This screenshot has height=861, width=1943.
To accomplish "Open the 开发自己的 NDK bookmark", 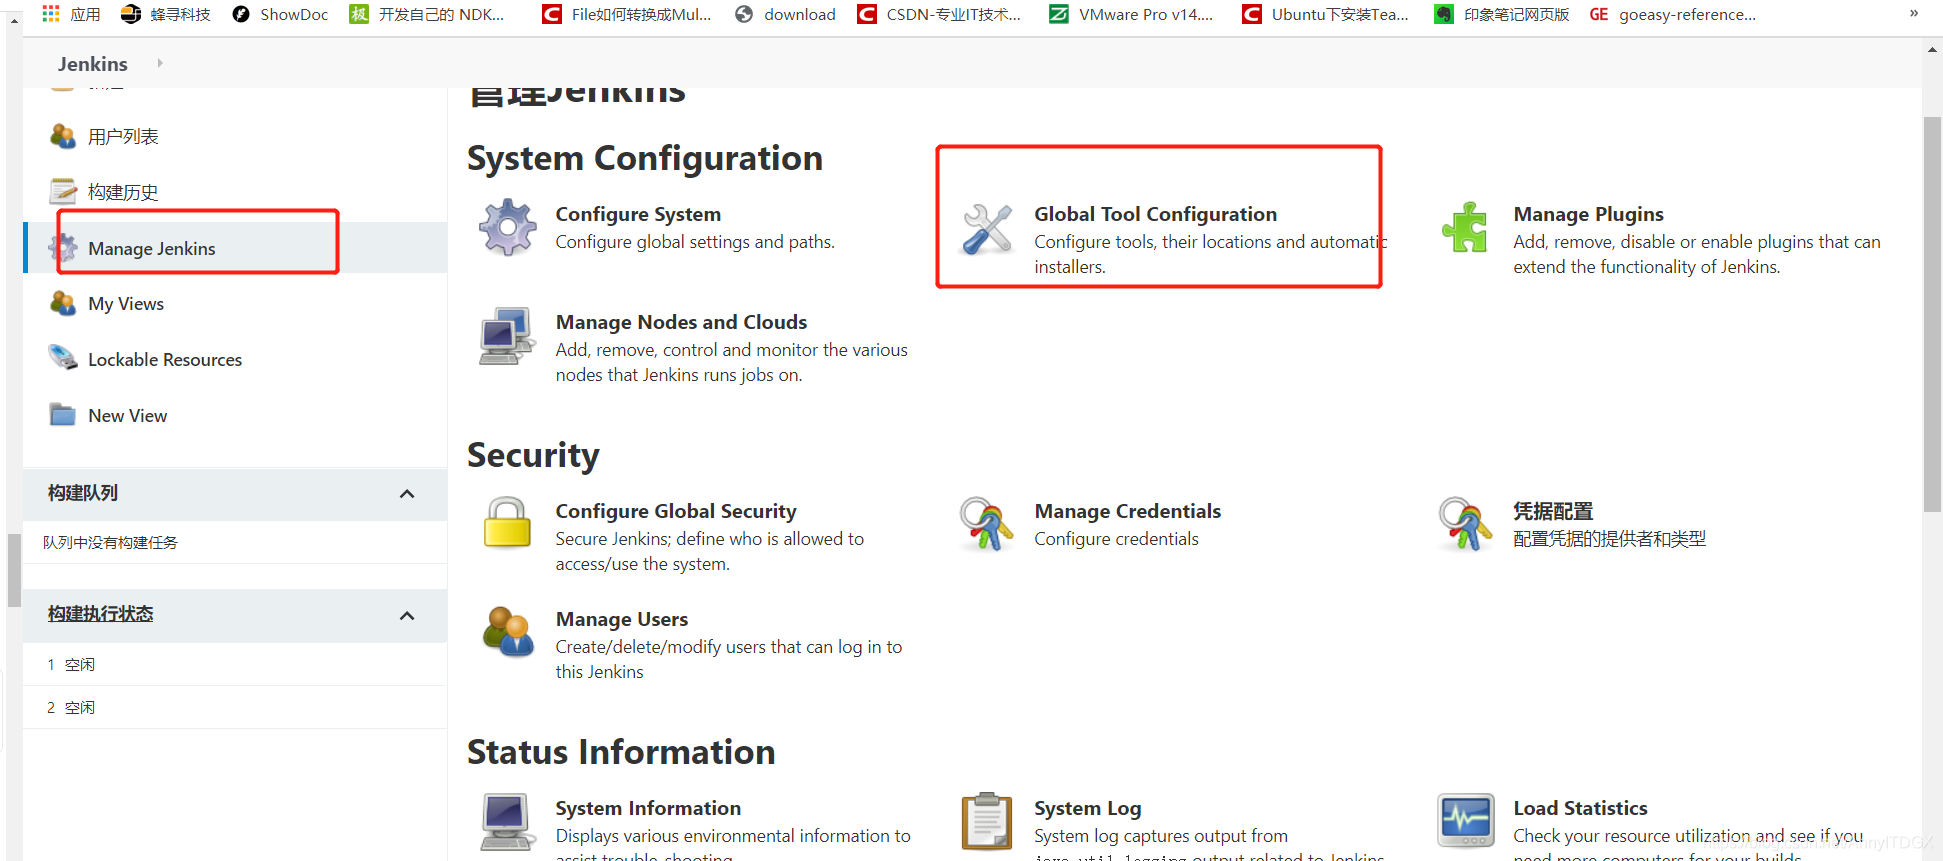I will click(x=427, y=14).
